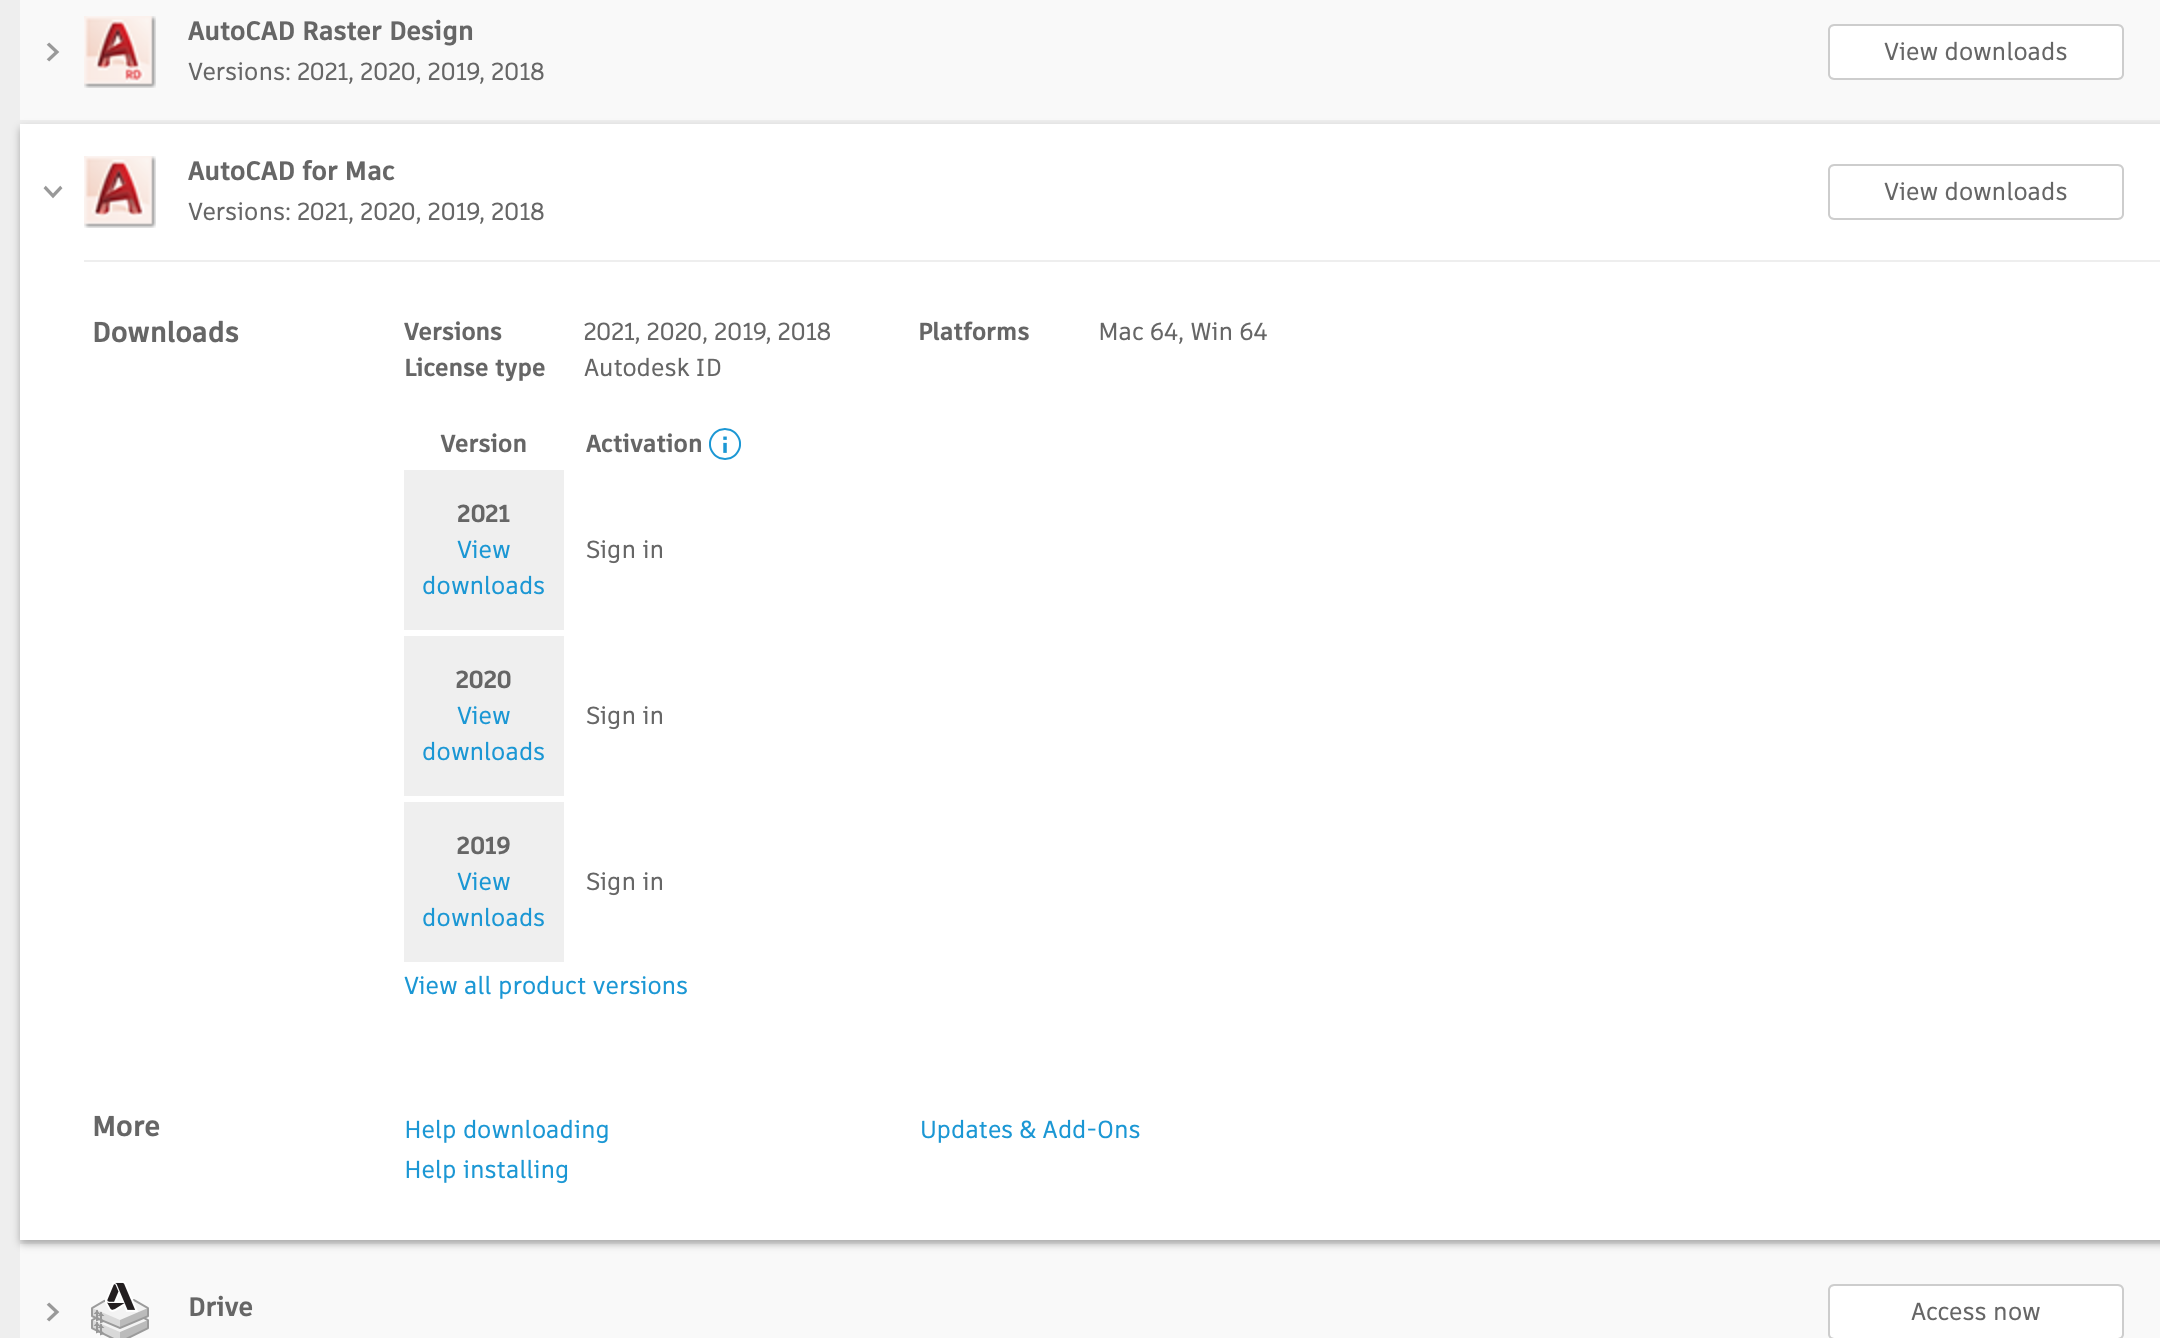2160x1338 pixels.
Task: Collapse the AutoCAD for Mac section
Action: [x=52, y=191]
